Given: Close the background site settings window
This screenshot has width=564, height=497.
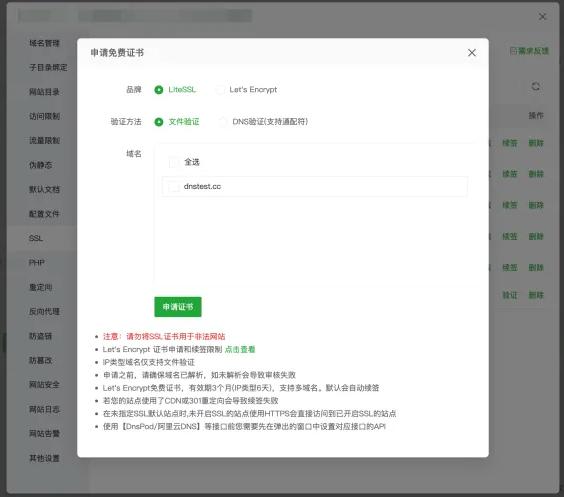Looking at the screenshot, I should pos(542,16).
